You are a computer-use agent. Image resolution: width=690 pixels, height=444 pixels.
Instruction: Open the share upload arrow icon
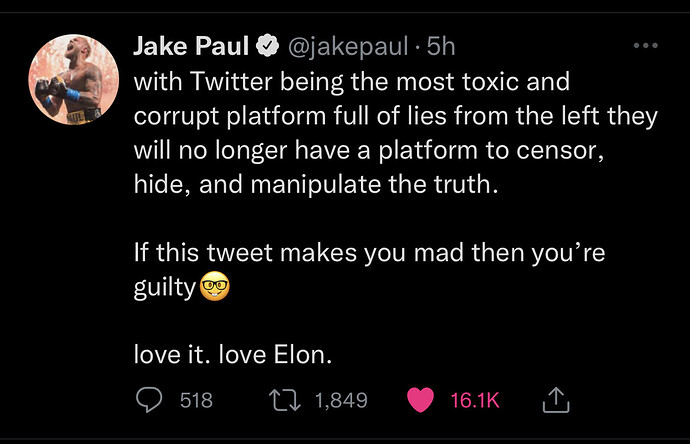click(x=556, y=400)
